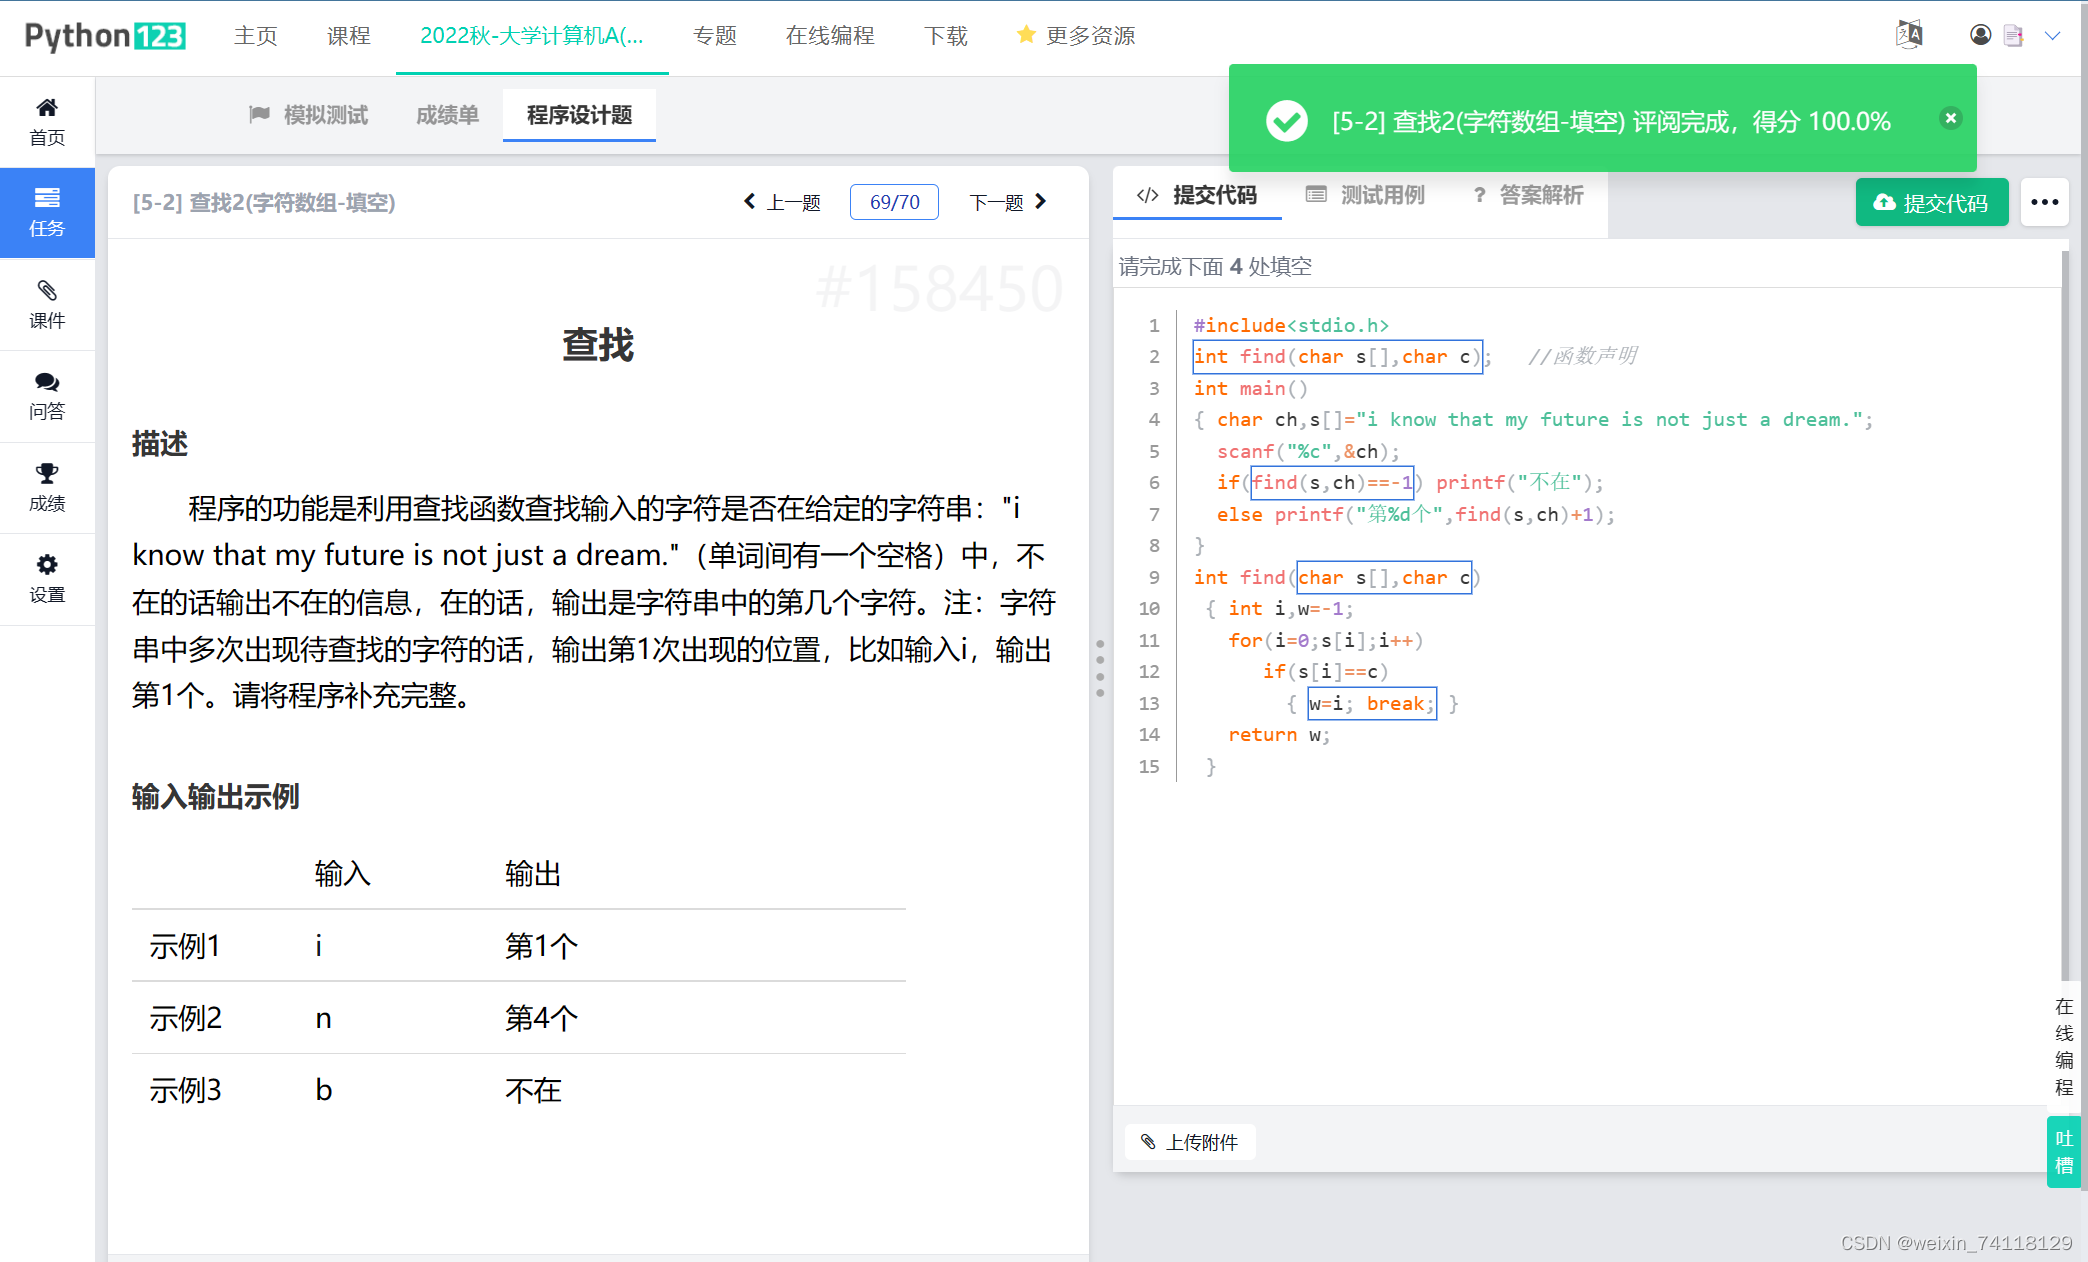Go to previous question 上一题
The image size is (2088, 1262).
tap(782, 202)
